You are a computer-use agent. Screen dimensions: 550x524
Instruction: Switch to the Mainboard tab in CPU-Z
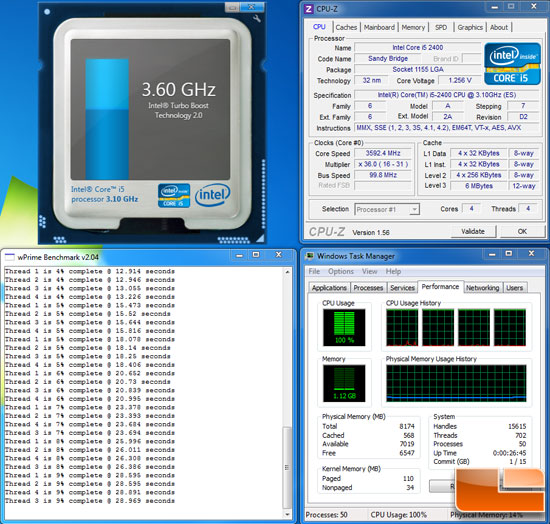[379, 27]
